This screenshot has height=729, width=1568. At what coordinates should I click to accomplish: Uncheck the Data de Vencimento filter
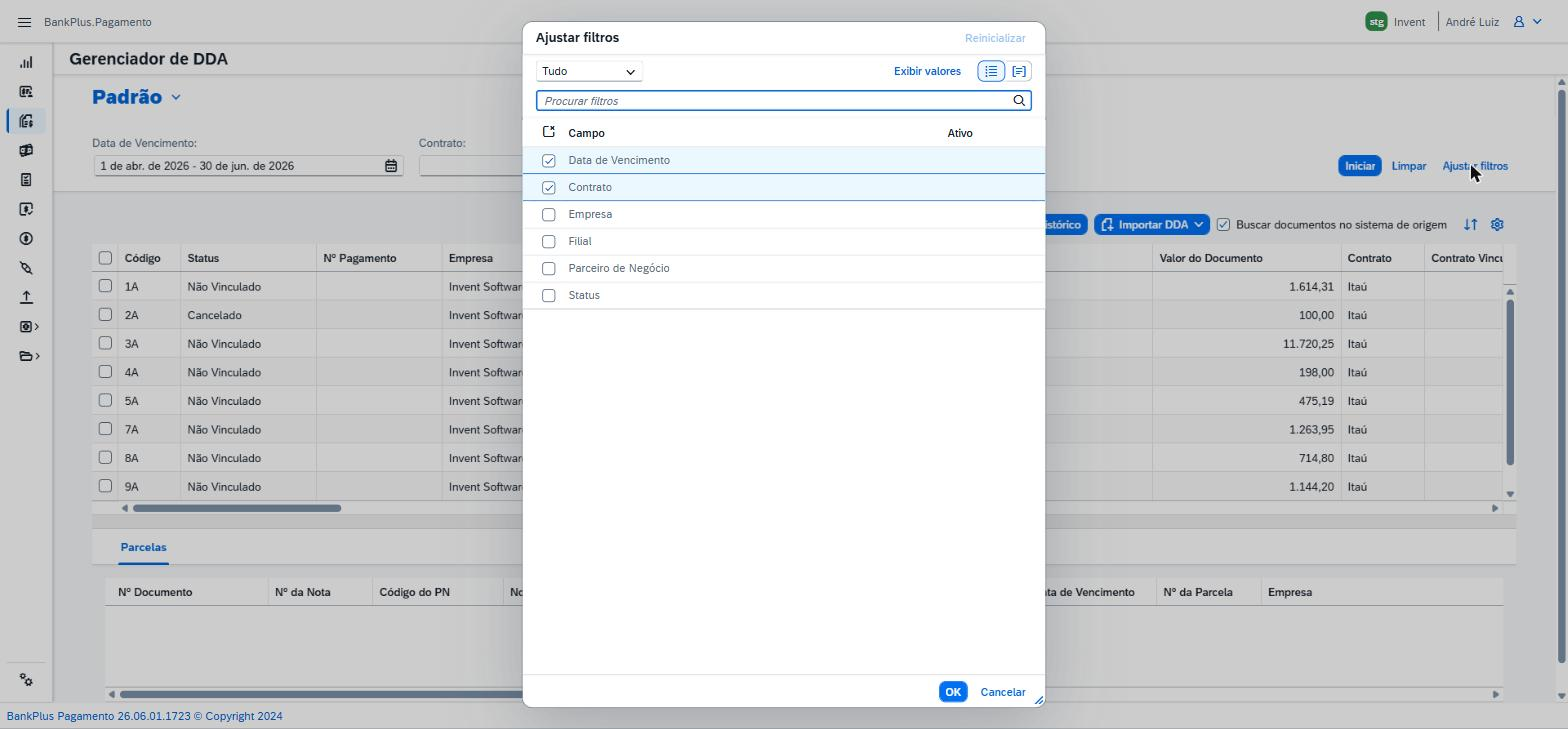pyautogui.click(x=548, y=160)
